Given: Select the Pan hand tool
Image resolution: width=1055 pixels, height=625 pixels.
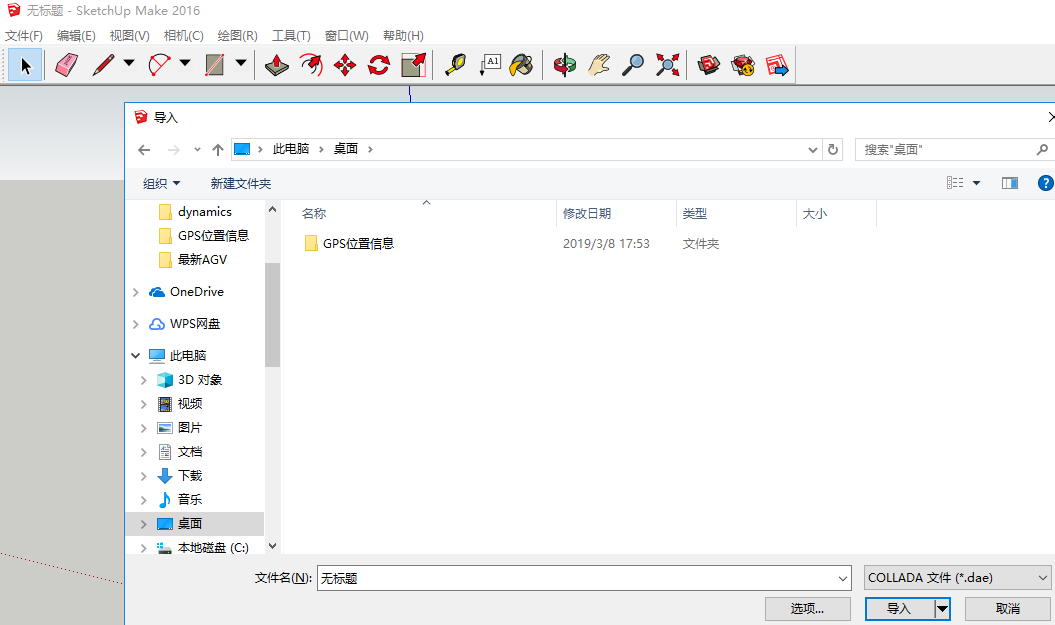Looking at the screenshot, I should (599, 65).
